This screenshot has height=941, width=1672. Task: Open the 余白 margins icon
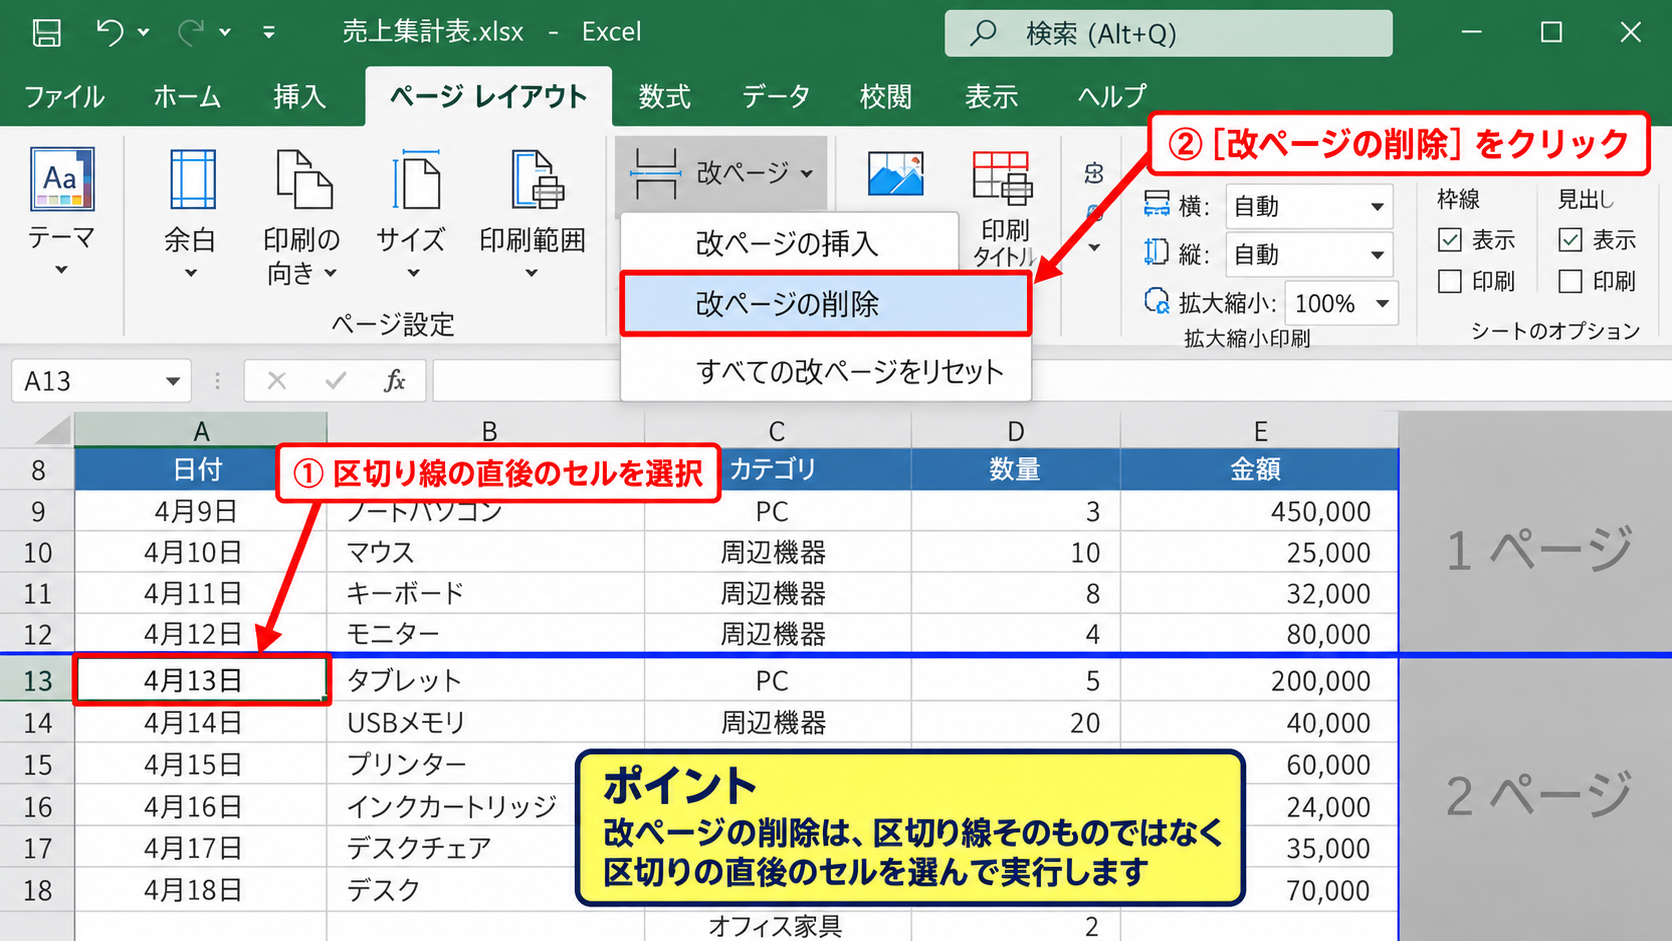click(x=192, y=179)
